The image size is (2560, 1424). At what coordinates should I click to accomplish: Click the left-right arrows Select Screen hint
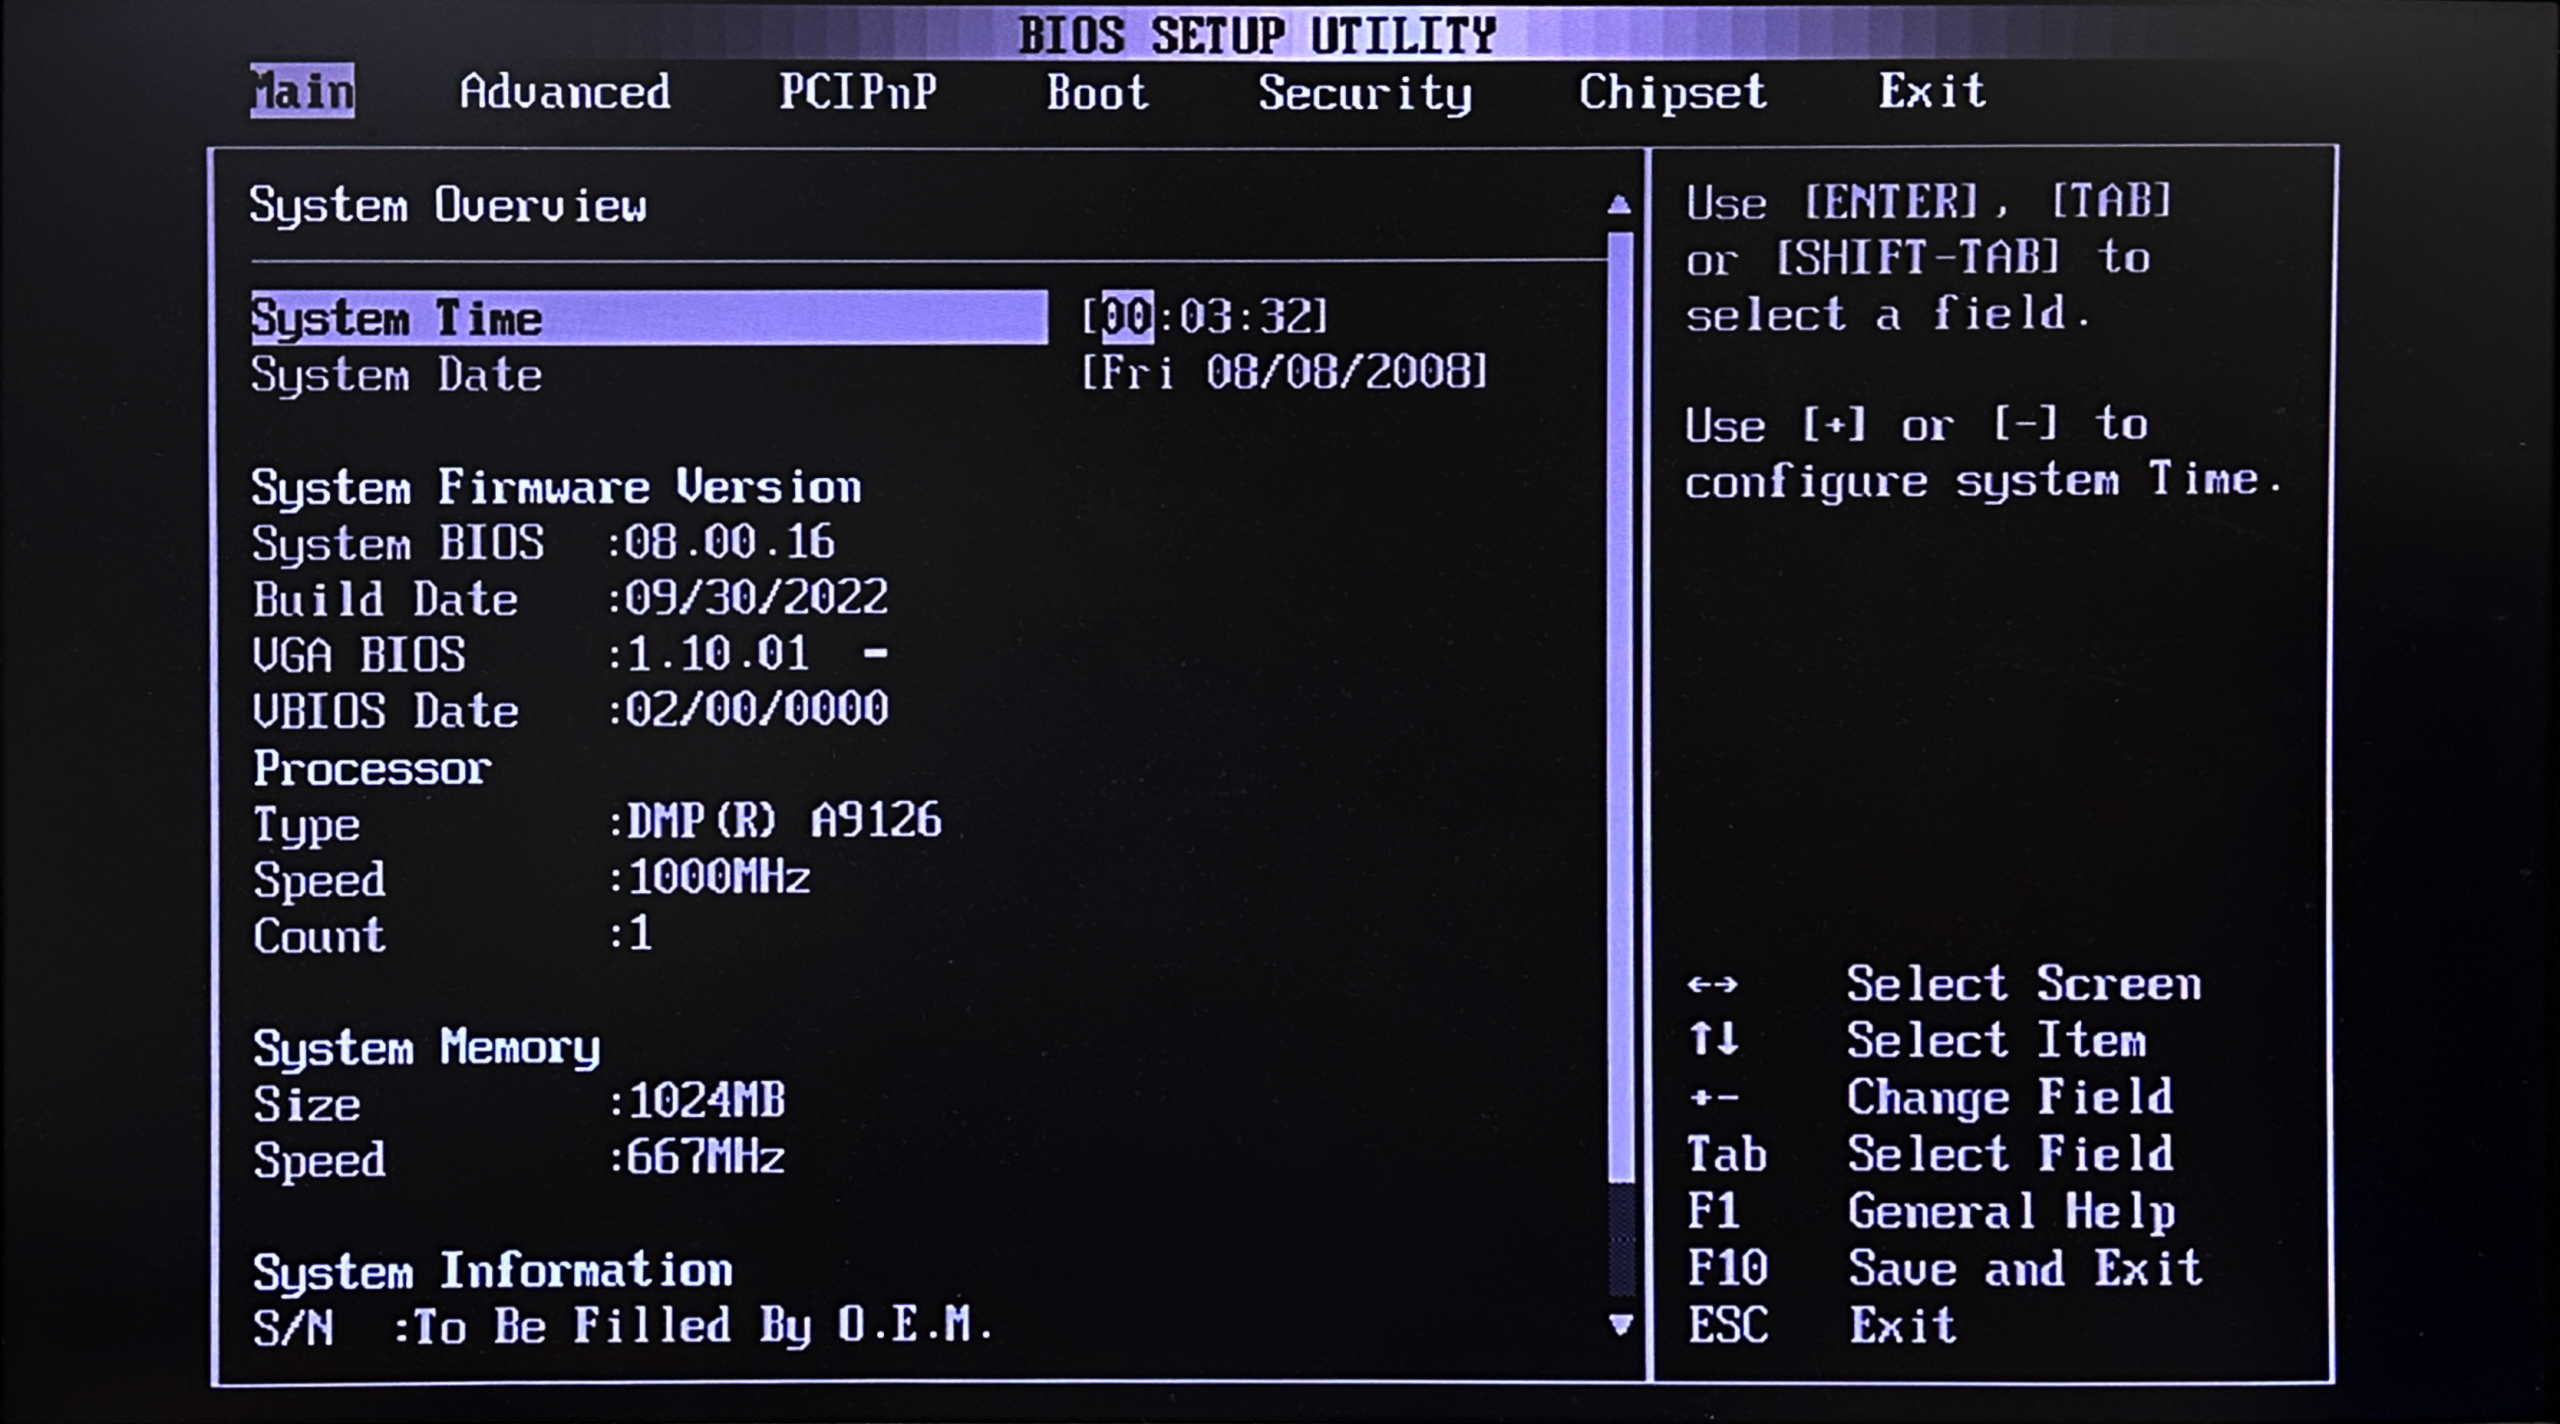click(x=1944, y=984)
